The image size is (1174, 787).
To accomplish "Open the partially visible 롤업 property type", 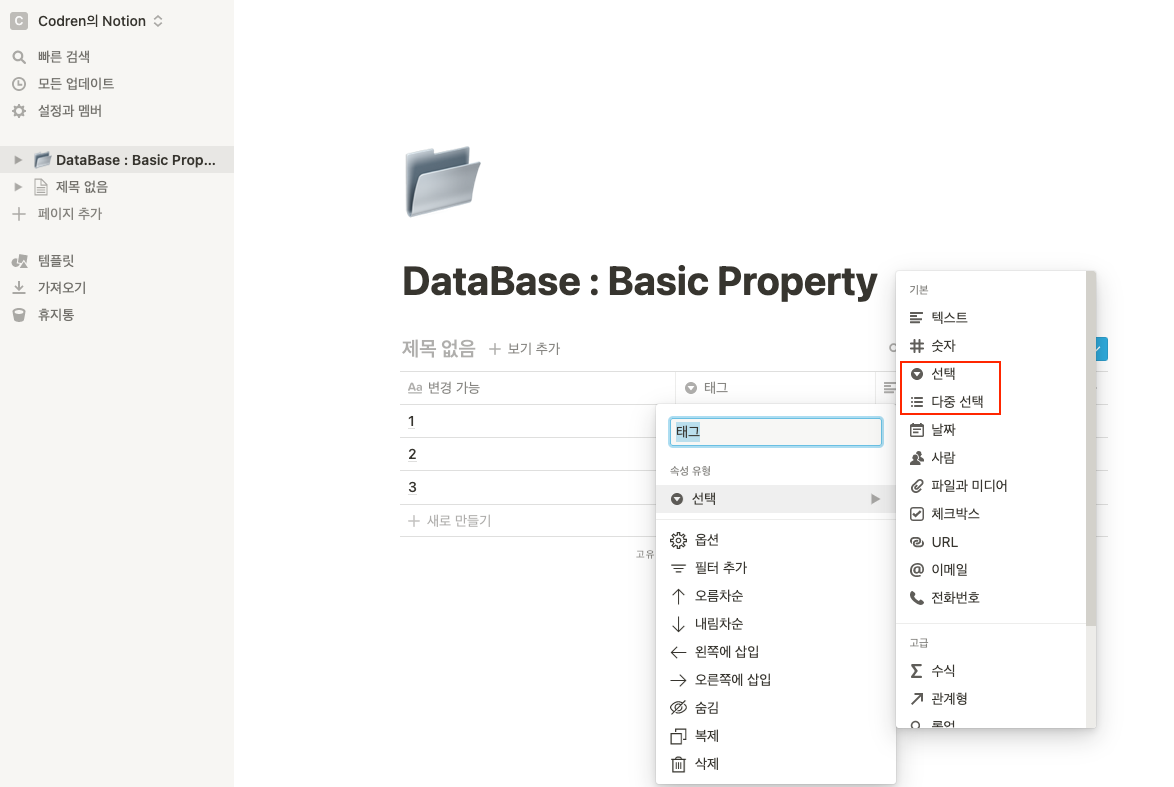I will click(991, 724).
